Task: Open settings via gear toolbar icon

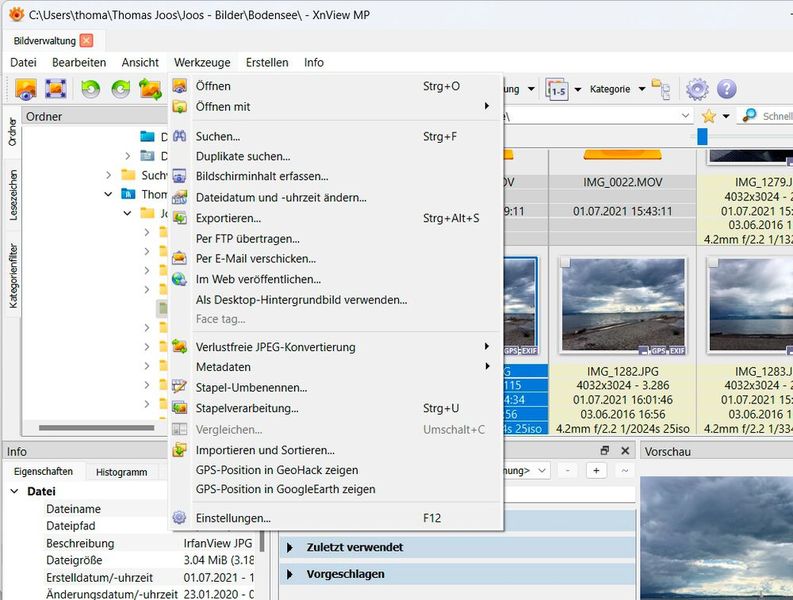Action: pos(697,89)
